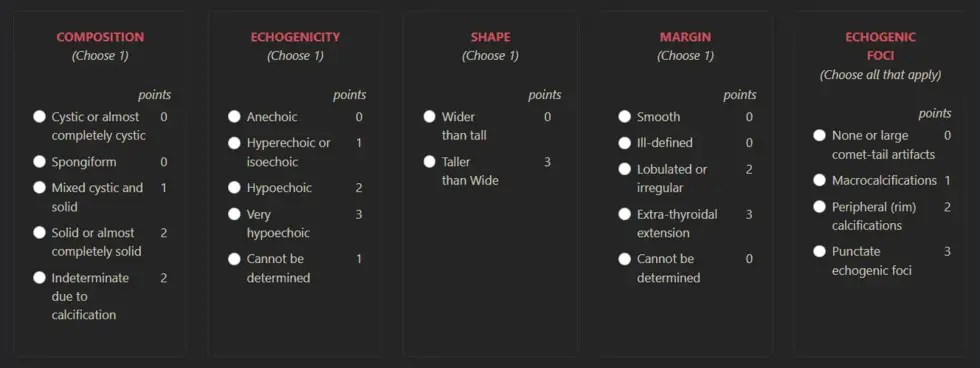Image resolution: width=980 pixels, height=368 pixels.
Task: Choose Taller than Wide shape
Action: pos(429,162)
